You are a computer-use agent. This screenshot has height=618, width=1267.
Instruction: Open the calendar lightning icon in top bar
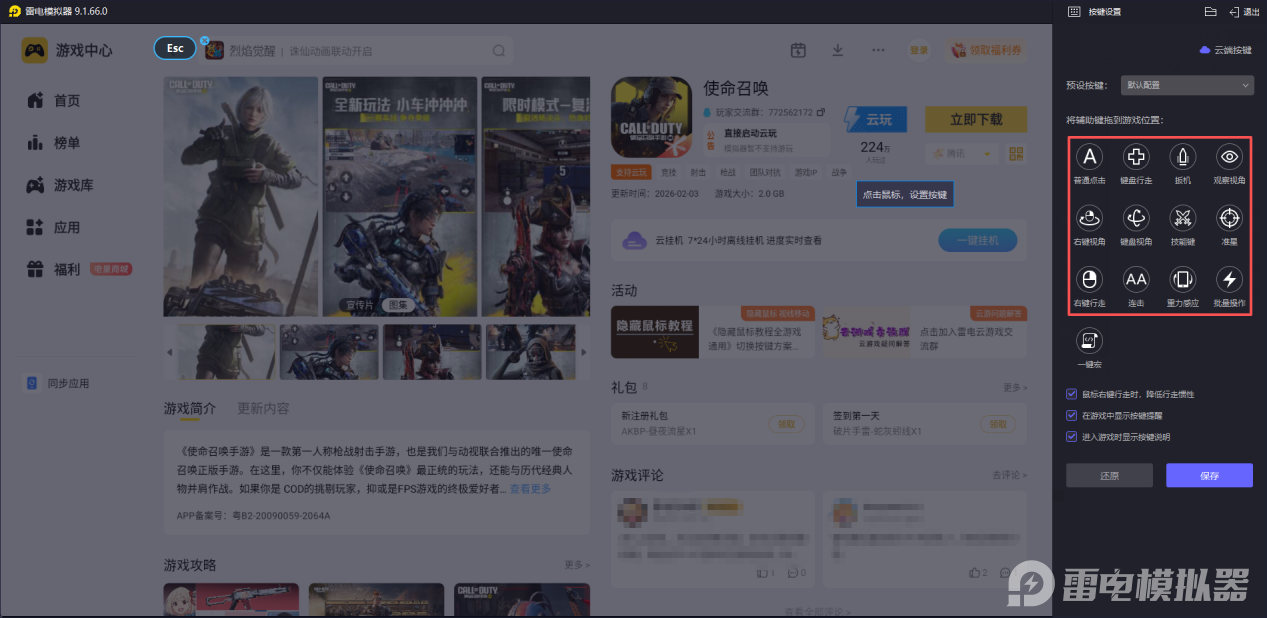pyautogui.click(x=798, y=50)
